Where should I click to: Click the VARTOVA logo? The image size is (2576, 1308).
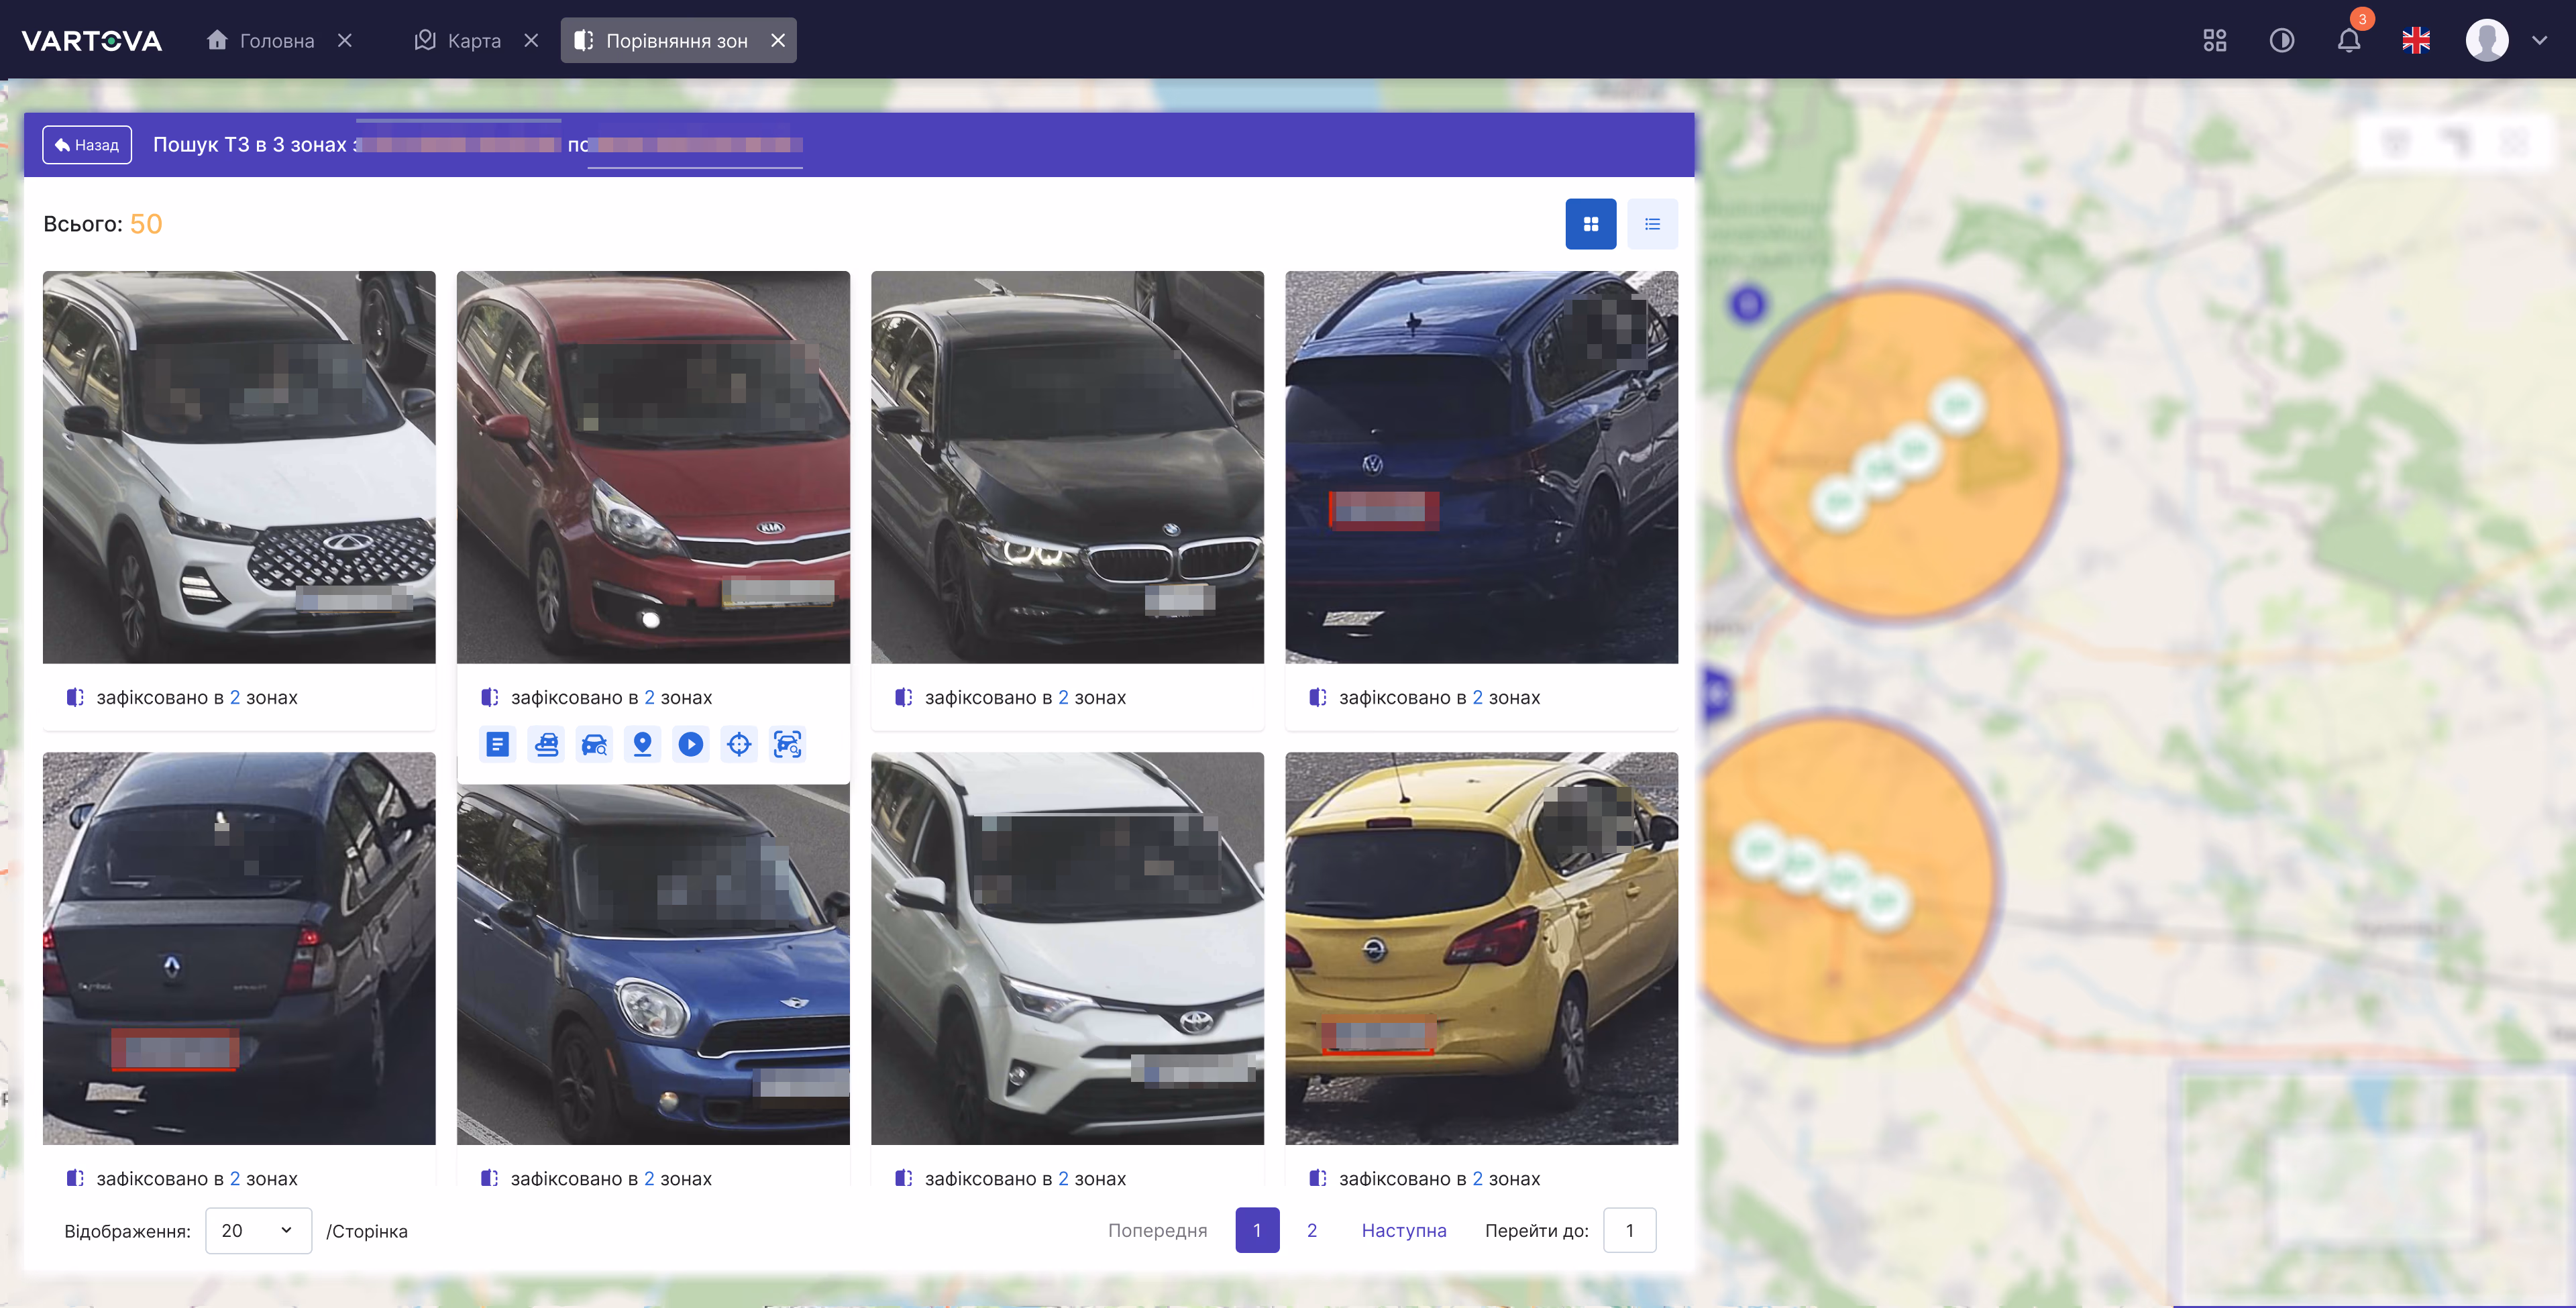[92, 40]
